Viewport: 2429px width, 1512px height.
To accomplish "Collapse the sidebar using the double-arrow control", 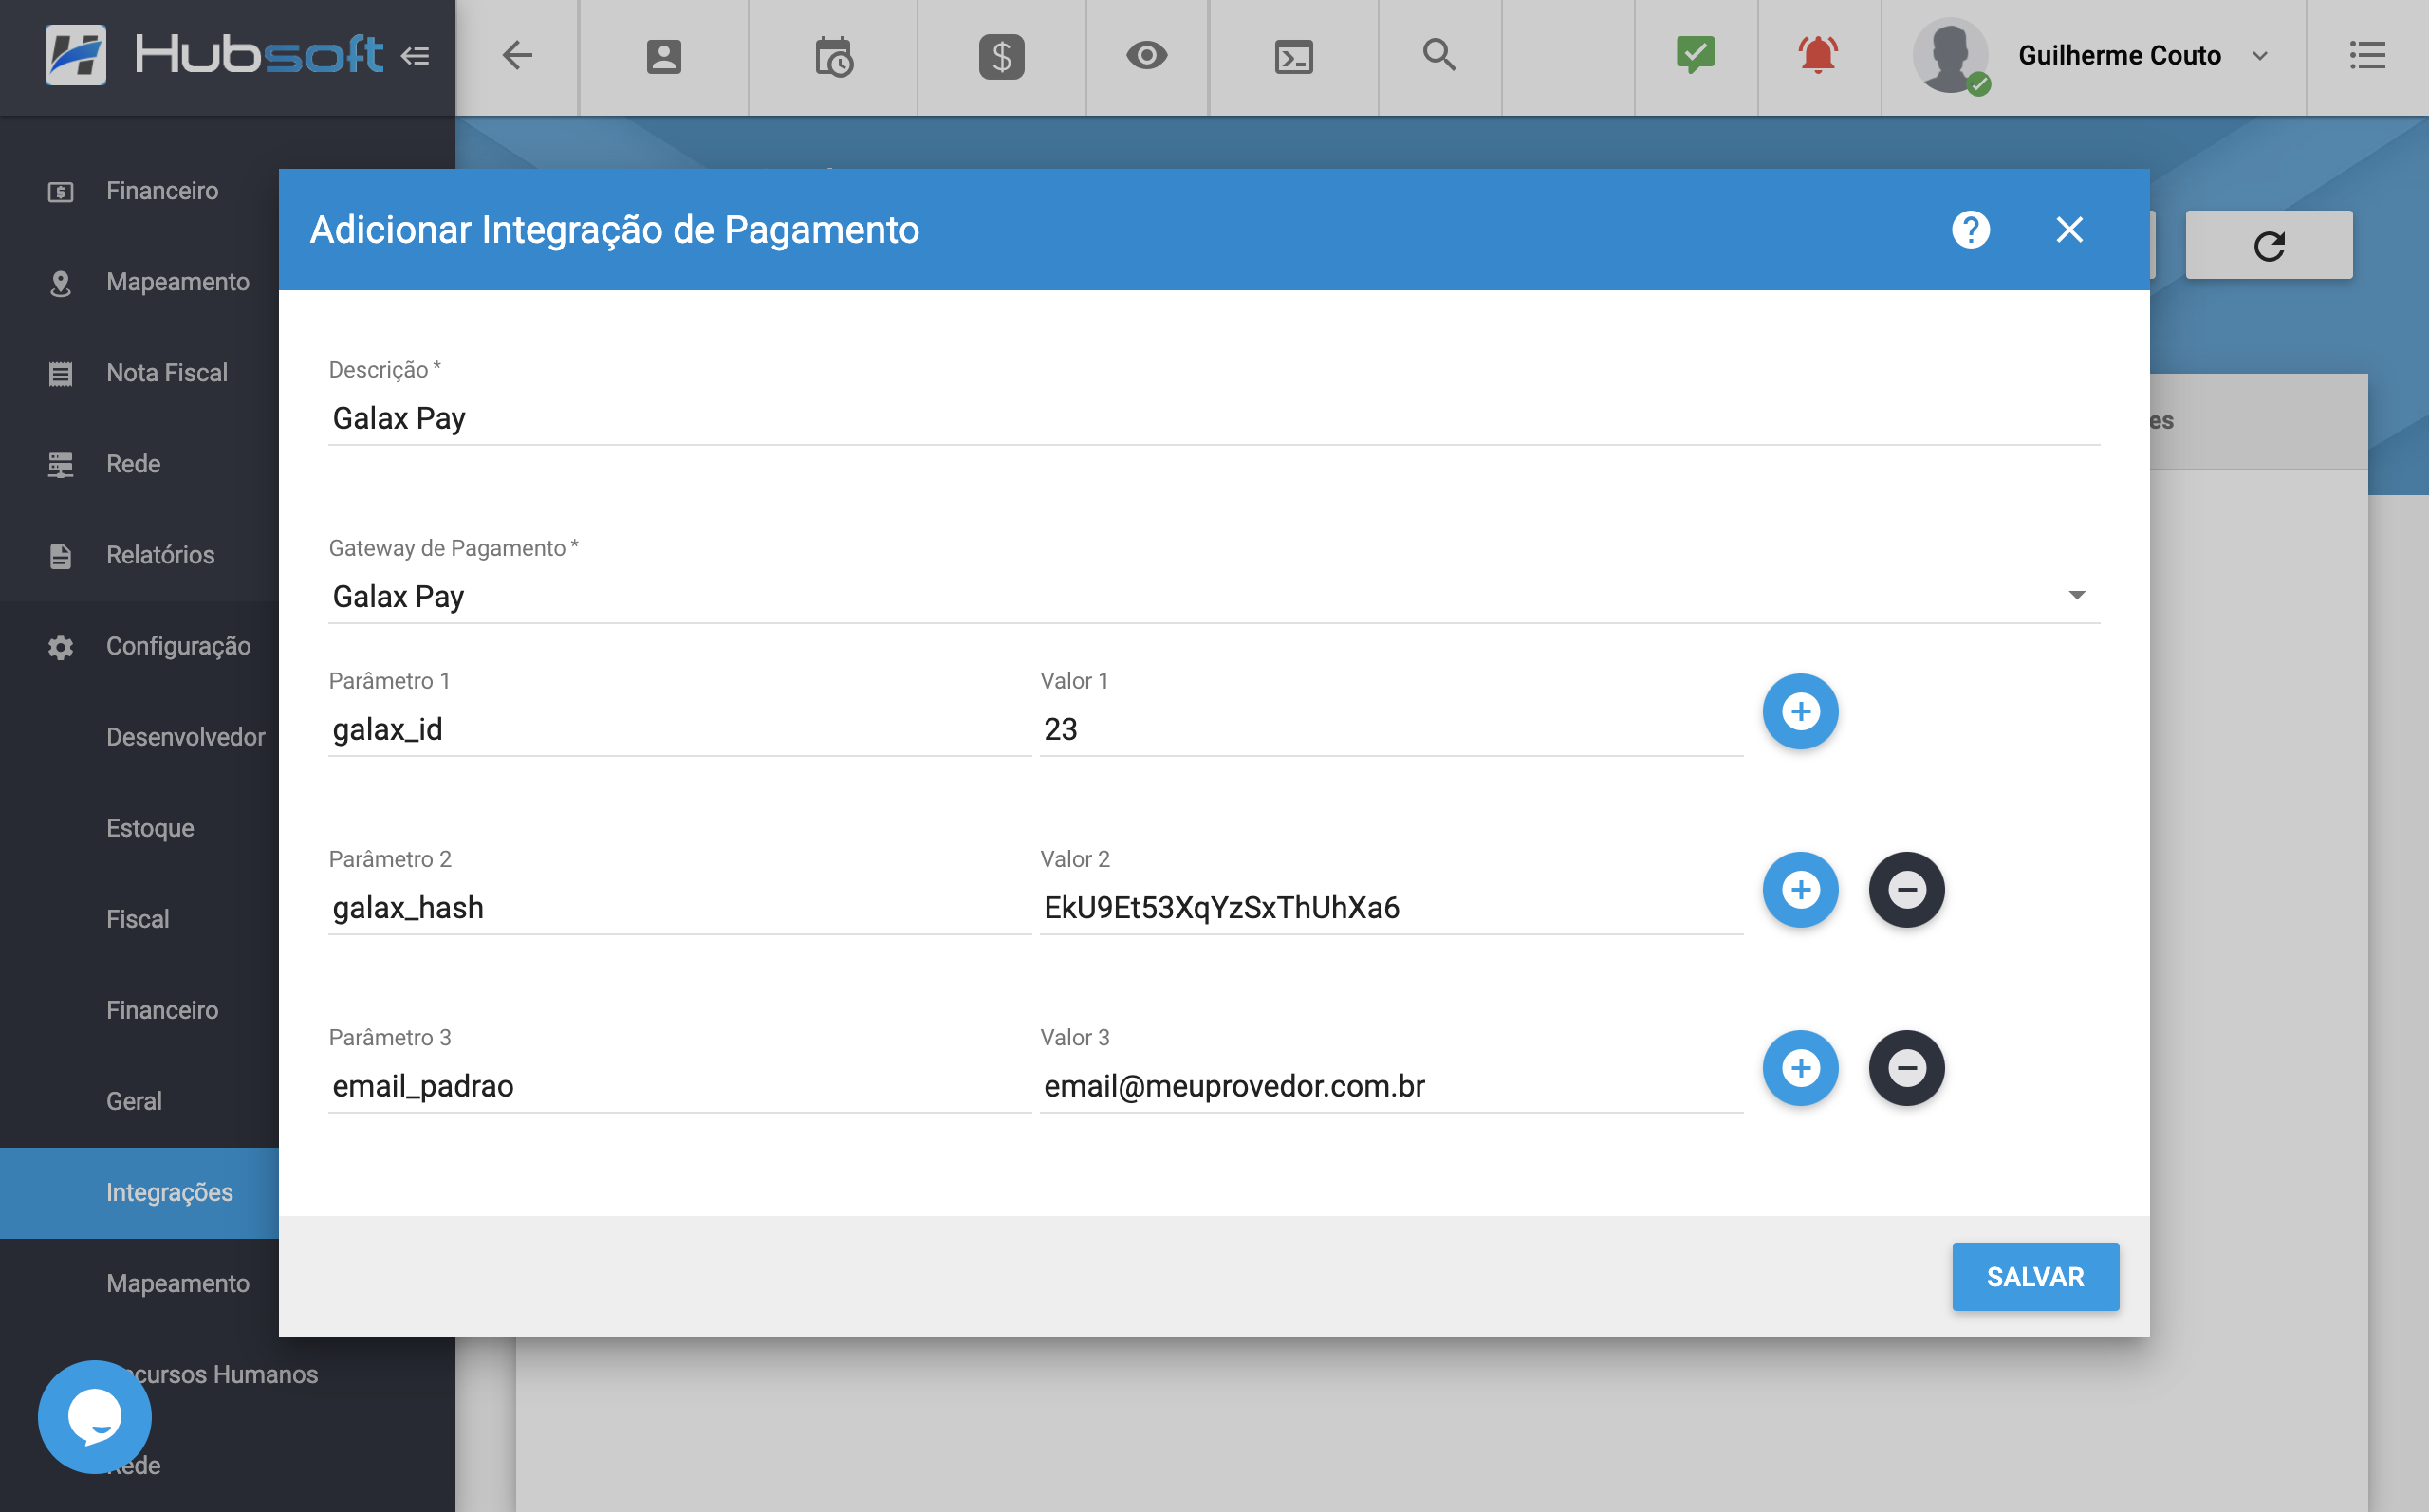I will 417,56.
